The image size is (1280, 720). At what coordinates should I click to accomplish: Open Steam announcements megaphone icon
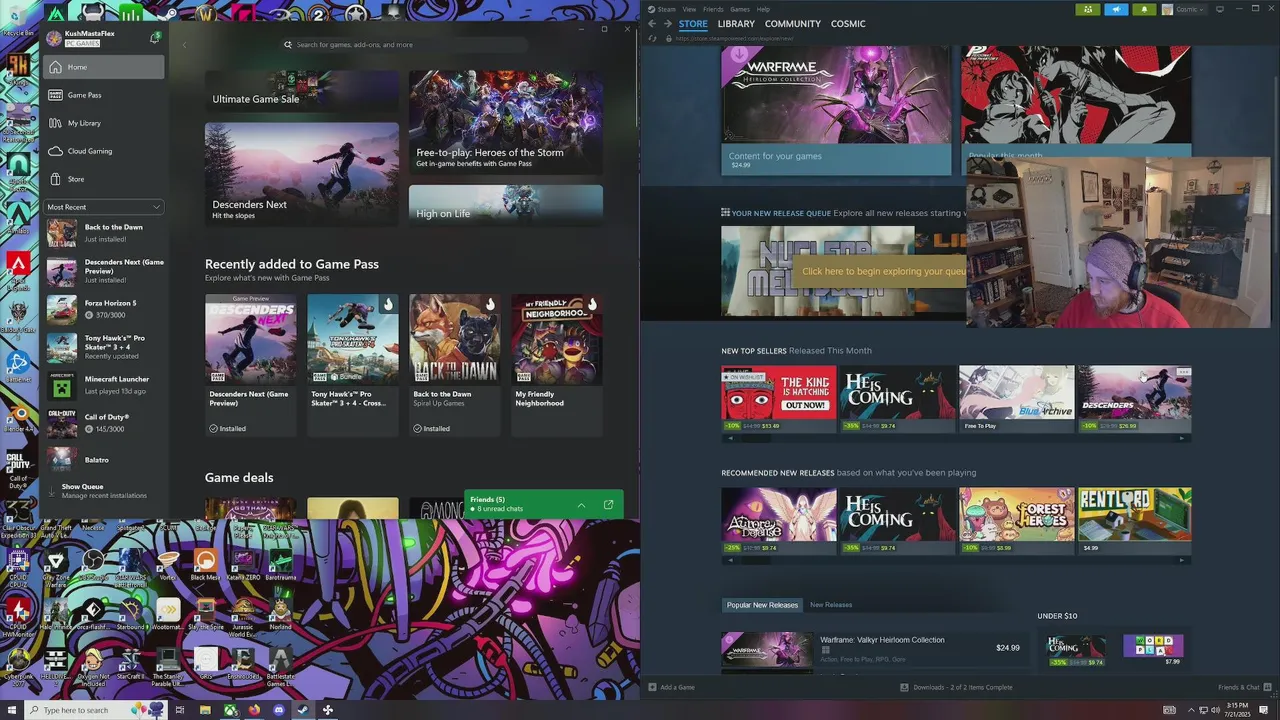point(1116,9)
